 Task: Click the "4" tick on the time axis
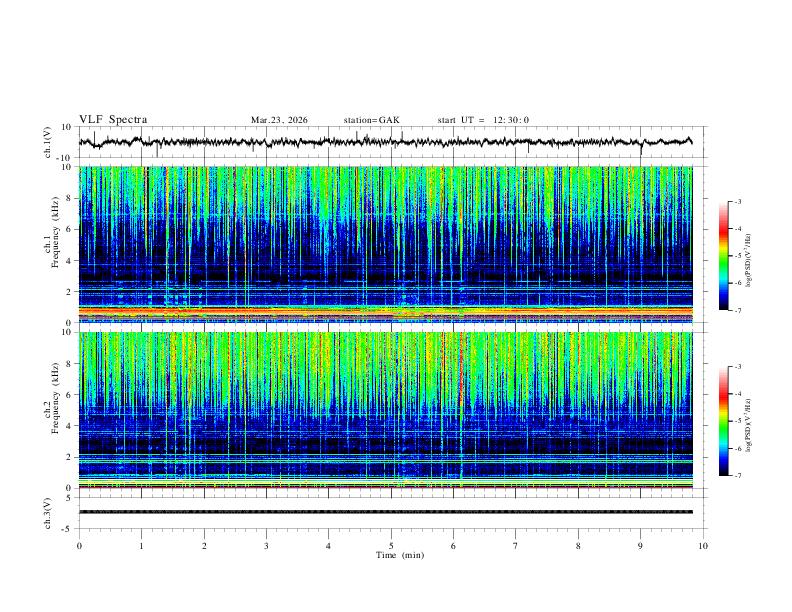329,546
